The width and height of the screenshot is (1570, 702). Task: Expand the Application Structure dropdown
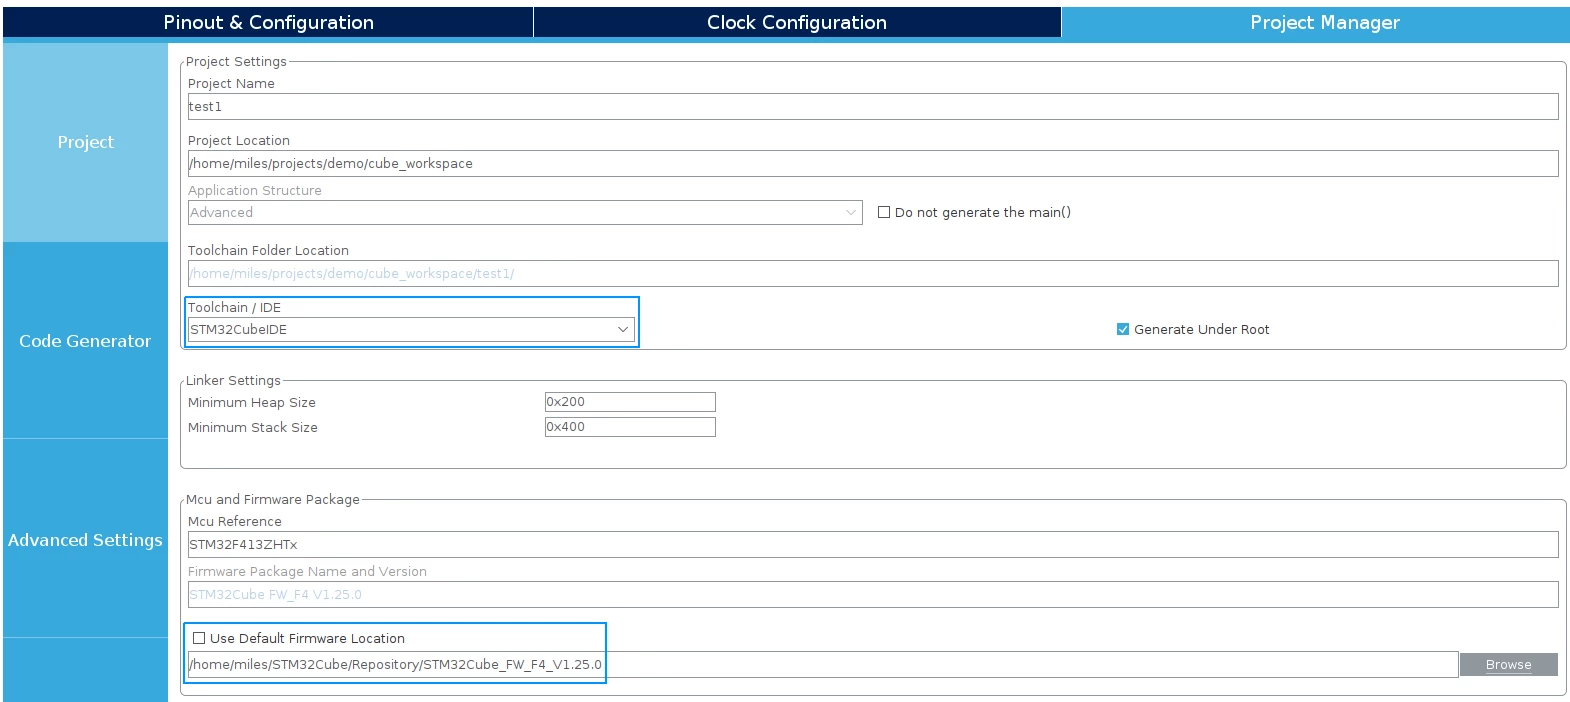pyautogui.click(x=525, y=212)
